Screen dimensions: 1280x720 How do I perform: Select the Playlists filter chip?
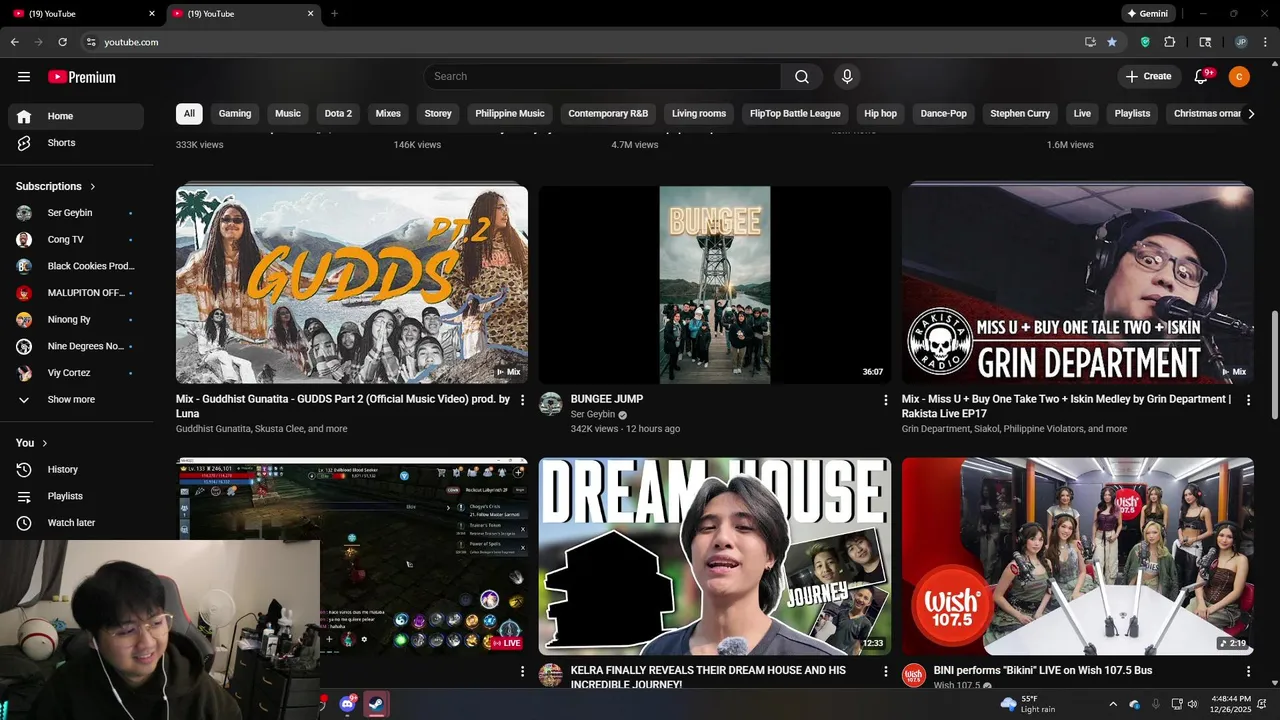coord(1132,114)
